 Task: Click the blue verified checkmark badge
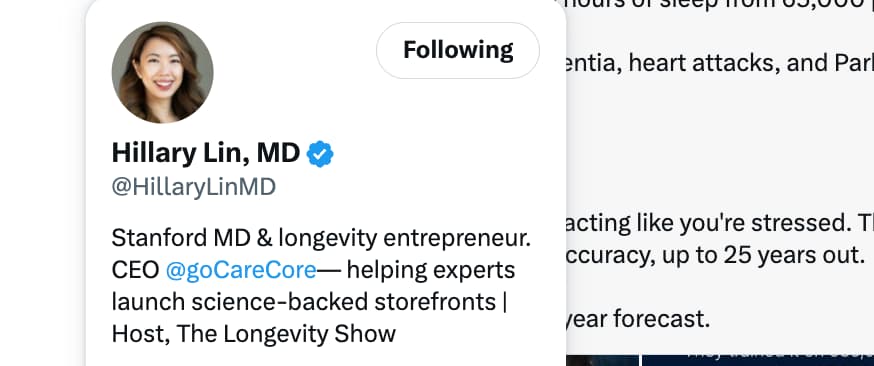[320, 154]
